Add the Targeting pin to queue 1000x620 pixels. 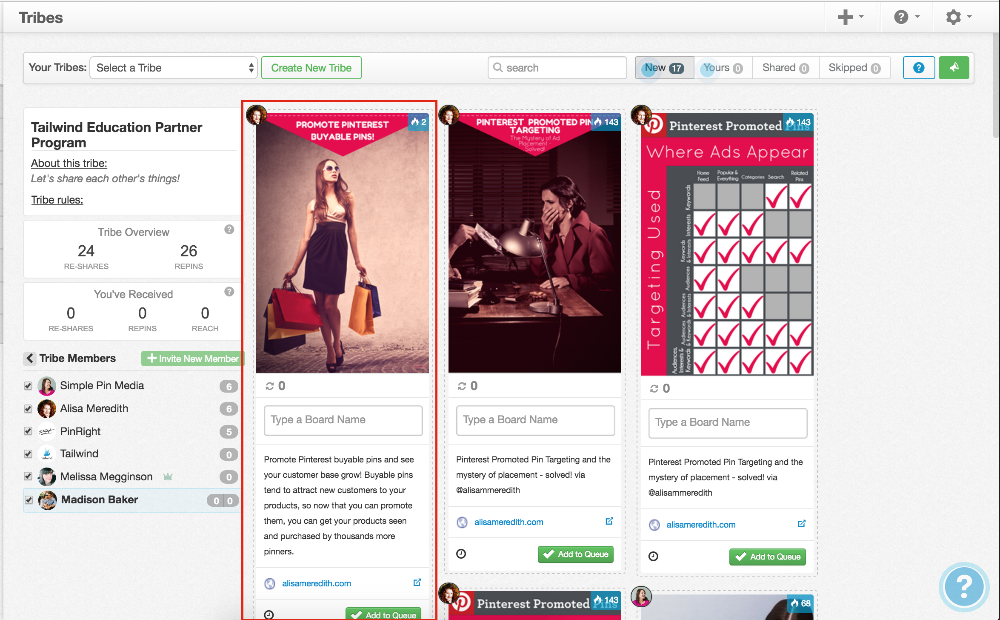click(x=576, y=554)
